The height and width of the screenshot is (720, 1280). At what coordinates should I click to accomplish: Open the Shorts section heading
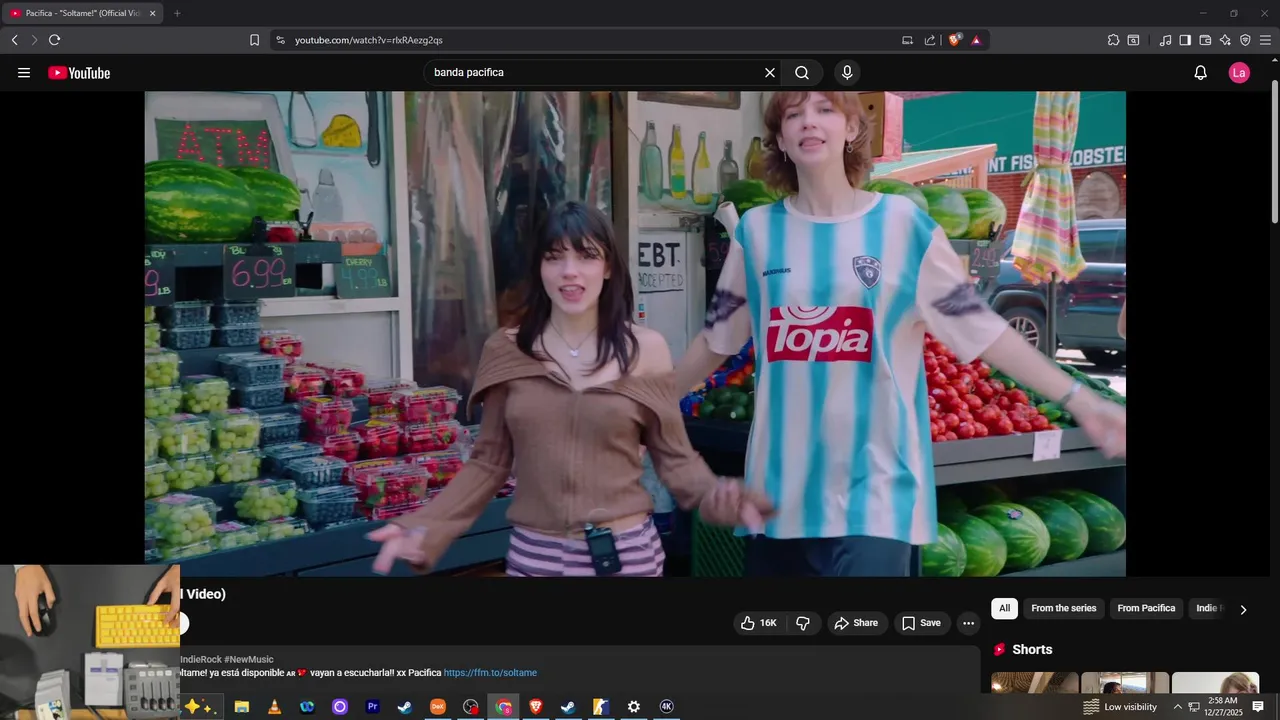click(x=1022, y=650)
